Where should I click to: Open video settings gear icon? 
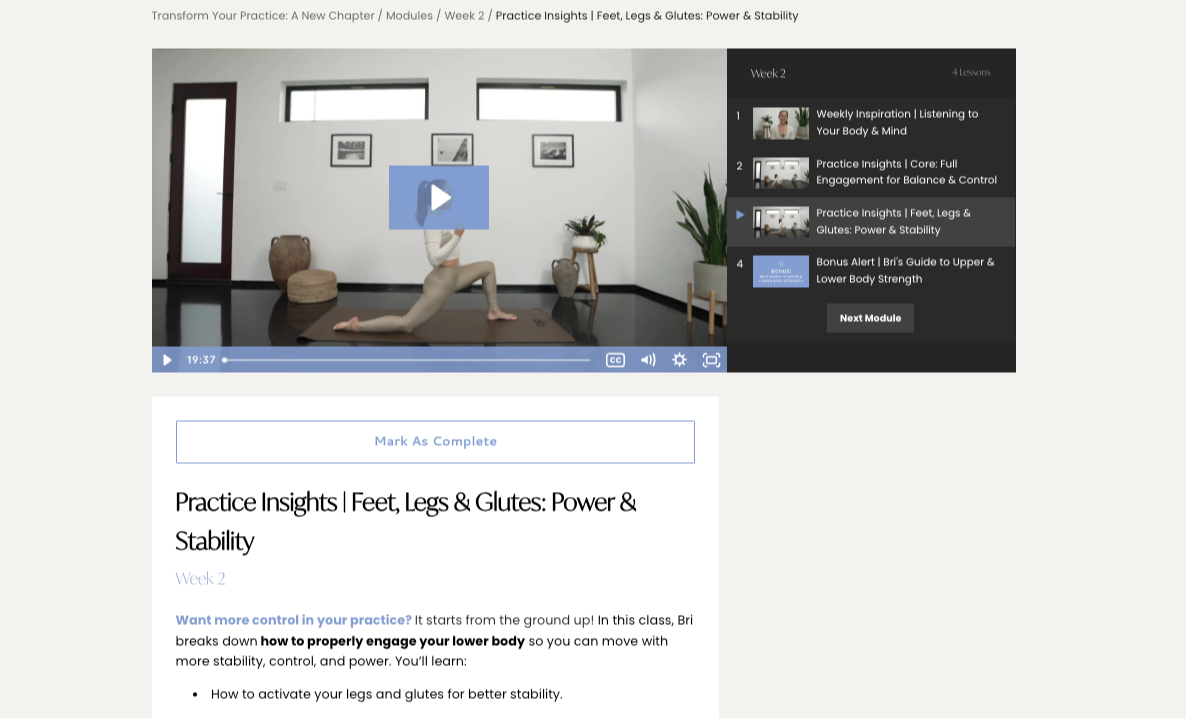point(679,360)
